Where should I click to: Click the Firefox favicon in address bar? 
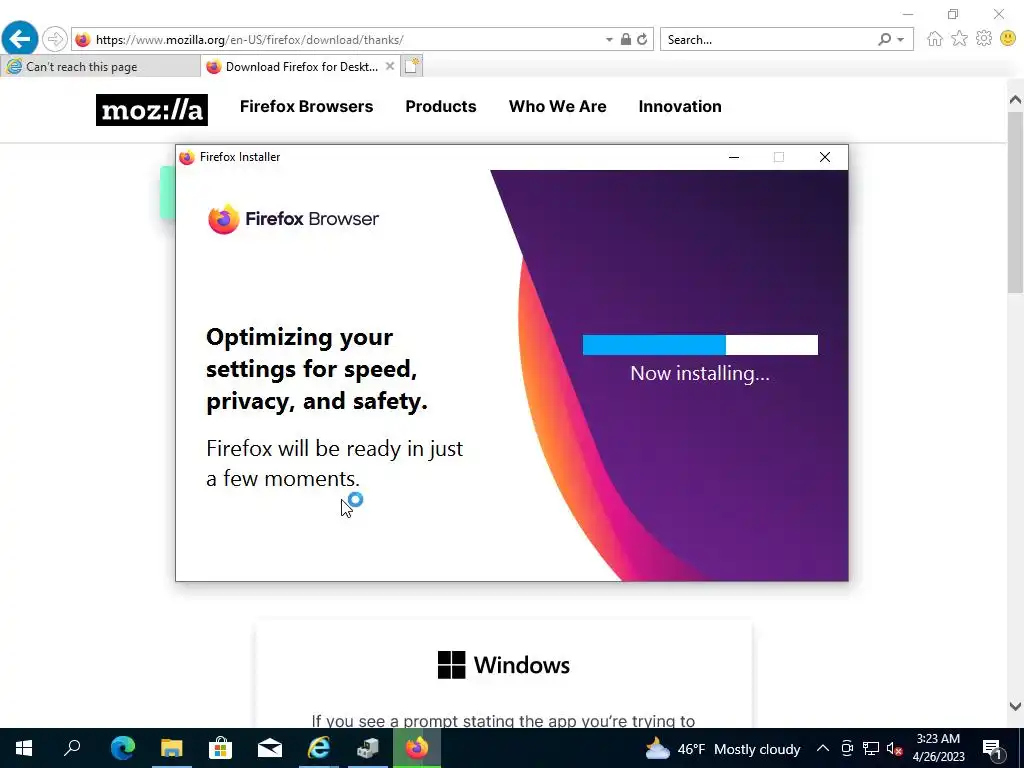point(83,40)
